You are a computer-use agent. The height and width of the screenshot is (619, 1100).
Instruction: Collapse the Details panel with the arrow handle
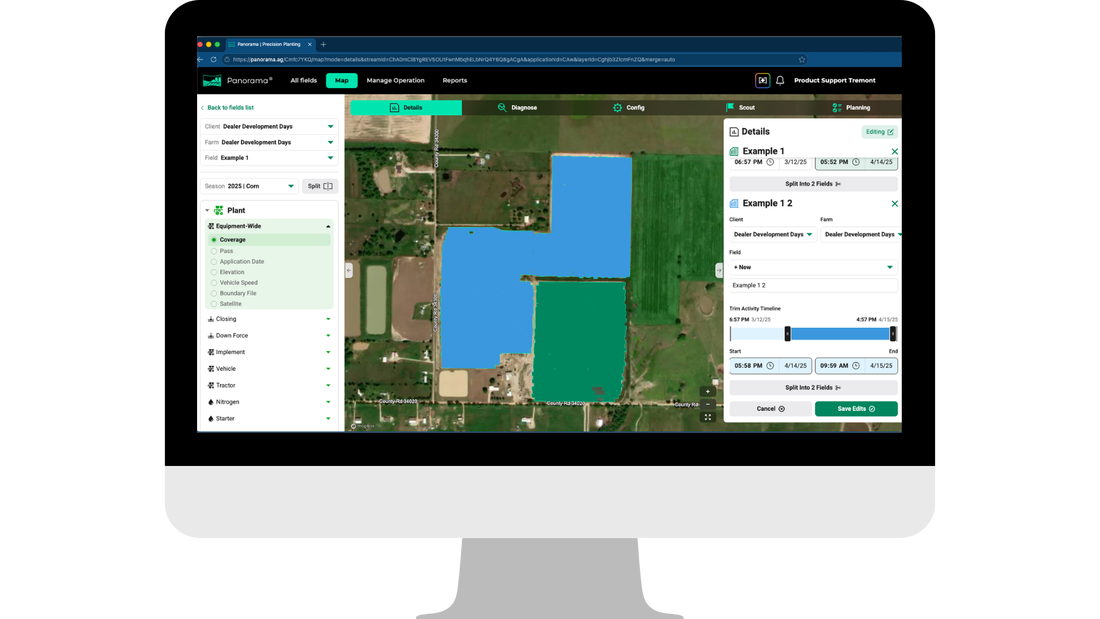719,270
